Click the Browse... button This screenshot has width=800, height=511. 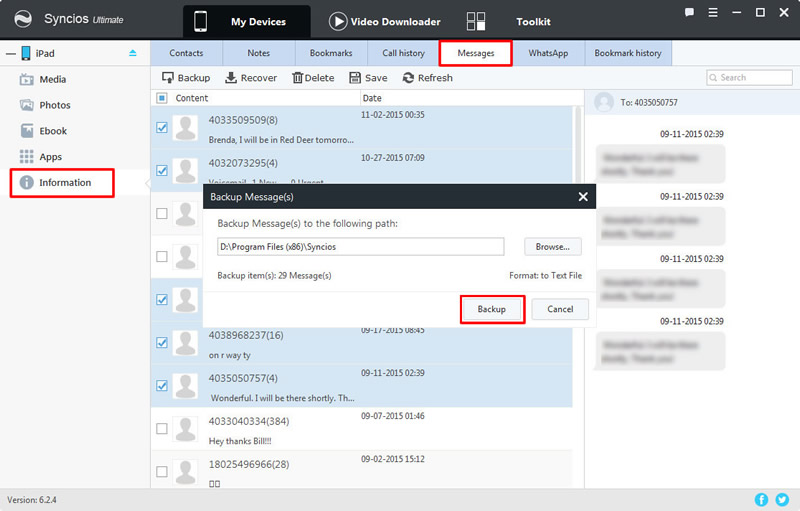(x=553, y=247)
